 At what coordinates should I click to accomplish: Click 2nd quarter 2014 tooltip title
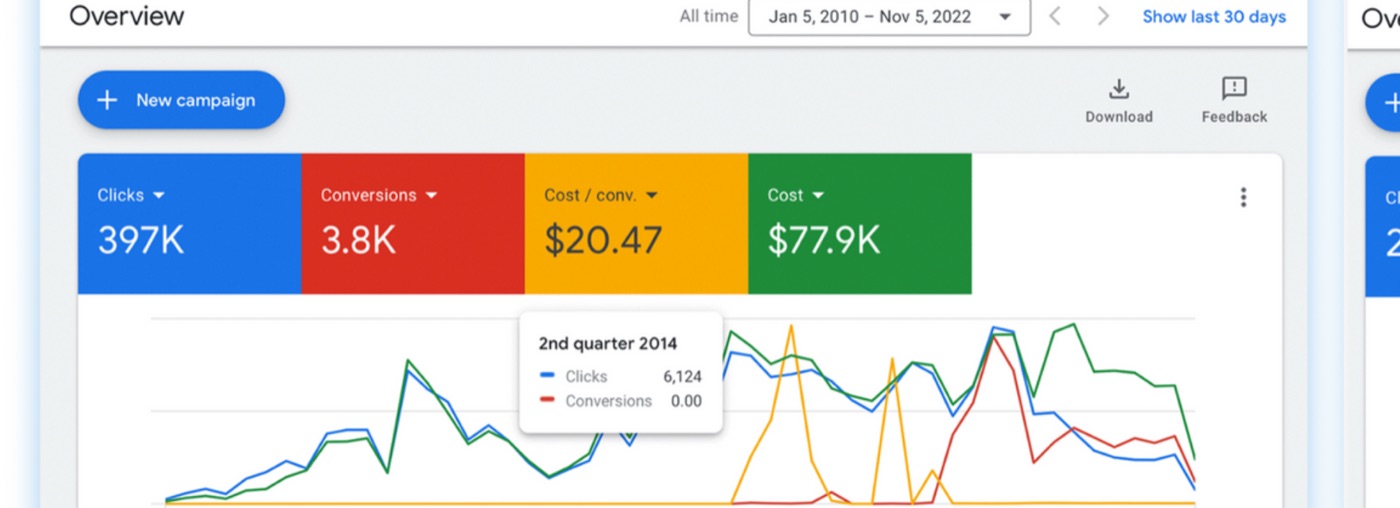[607, 343]
